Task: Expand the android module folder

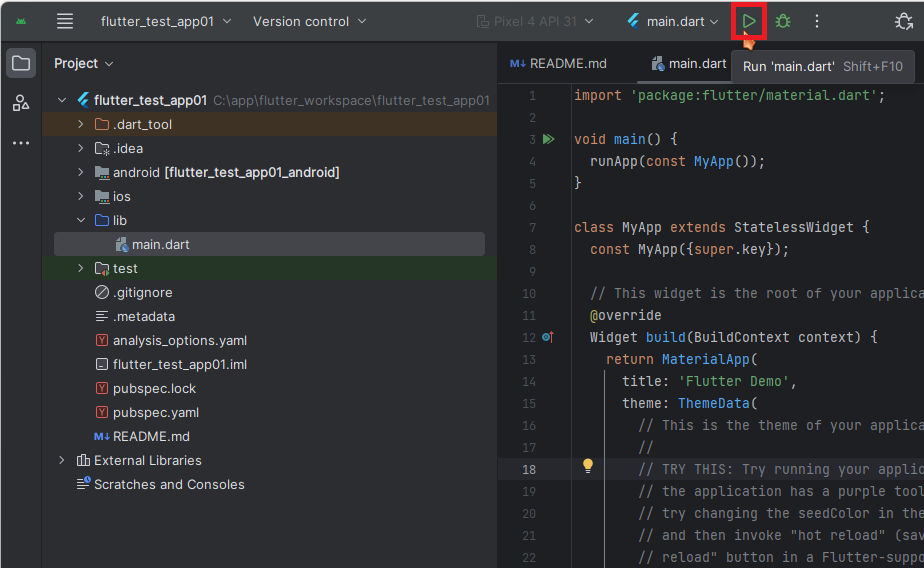Action: (x=81, y=172)
